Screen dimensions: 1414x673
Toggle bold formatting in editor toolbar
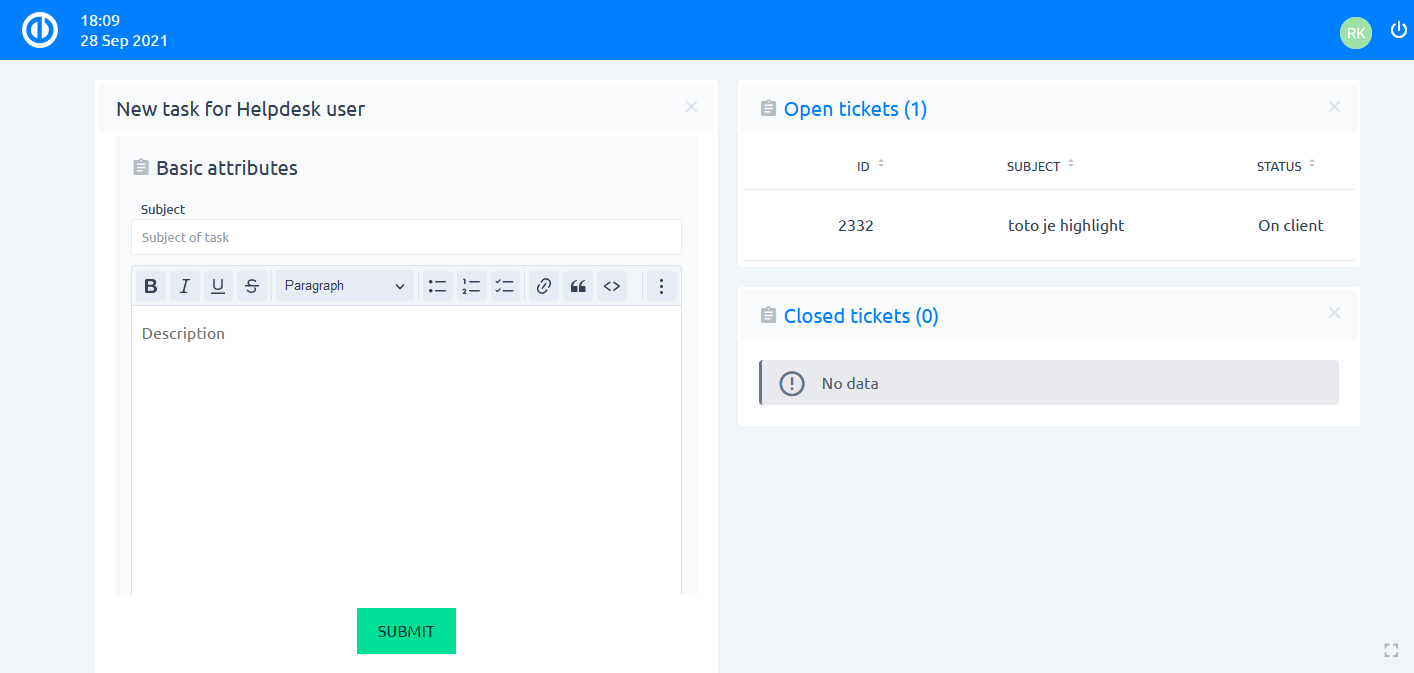151,286
